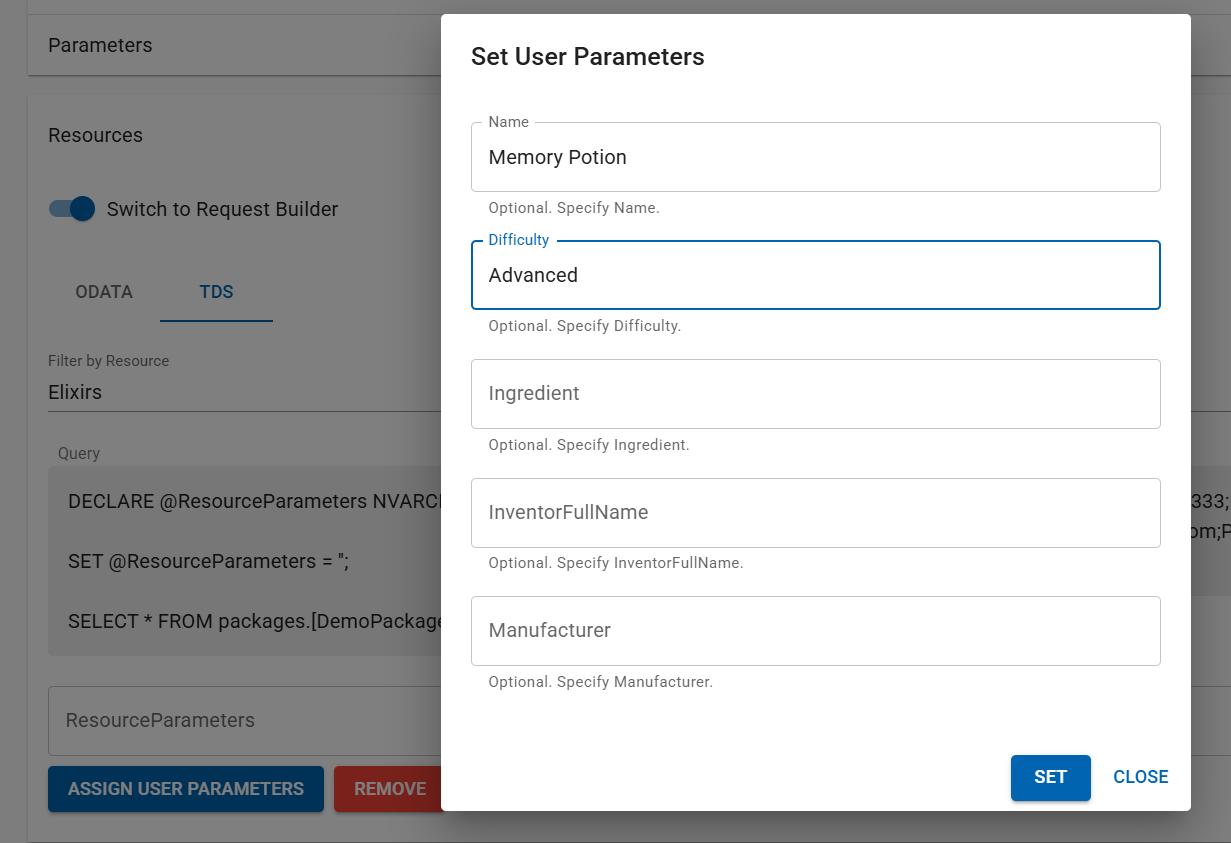The image size is (1231, 843).
Task: Switch to the ODATA tab
Action: pos(104,292)
